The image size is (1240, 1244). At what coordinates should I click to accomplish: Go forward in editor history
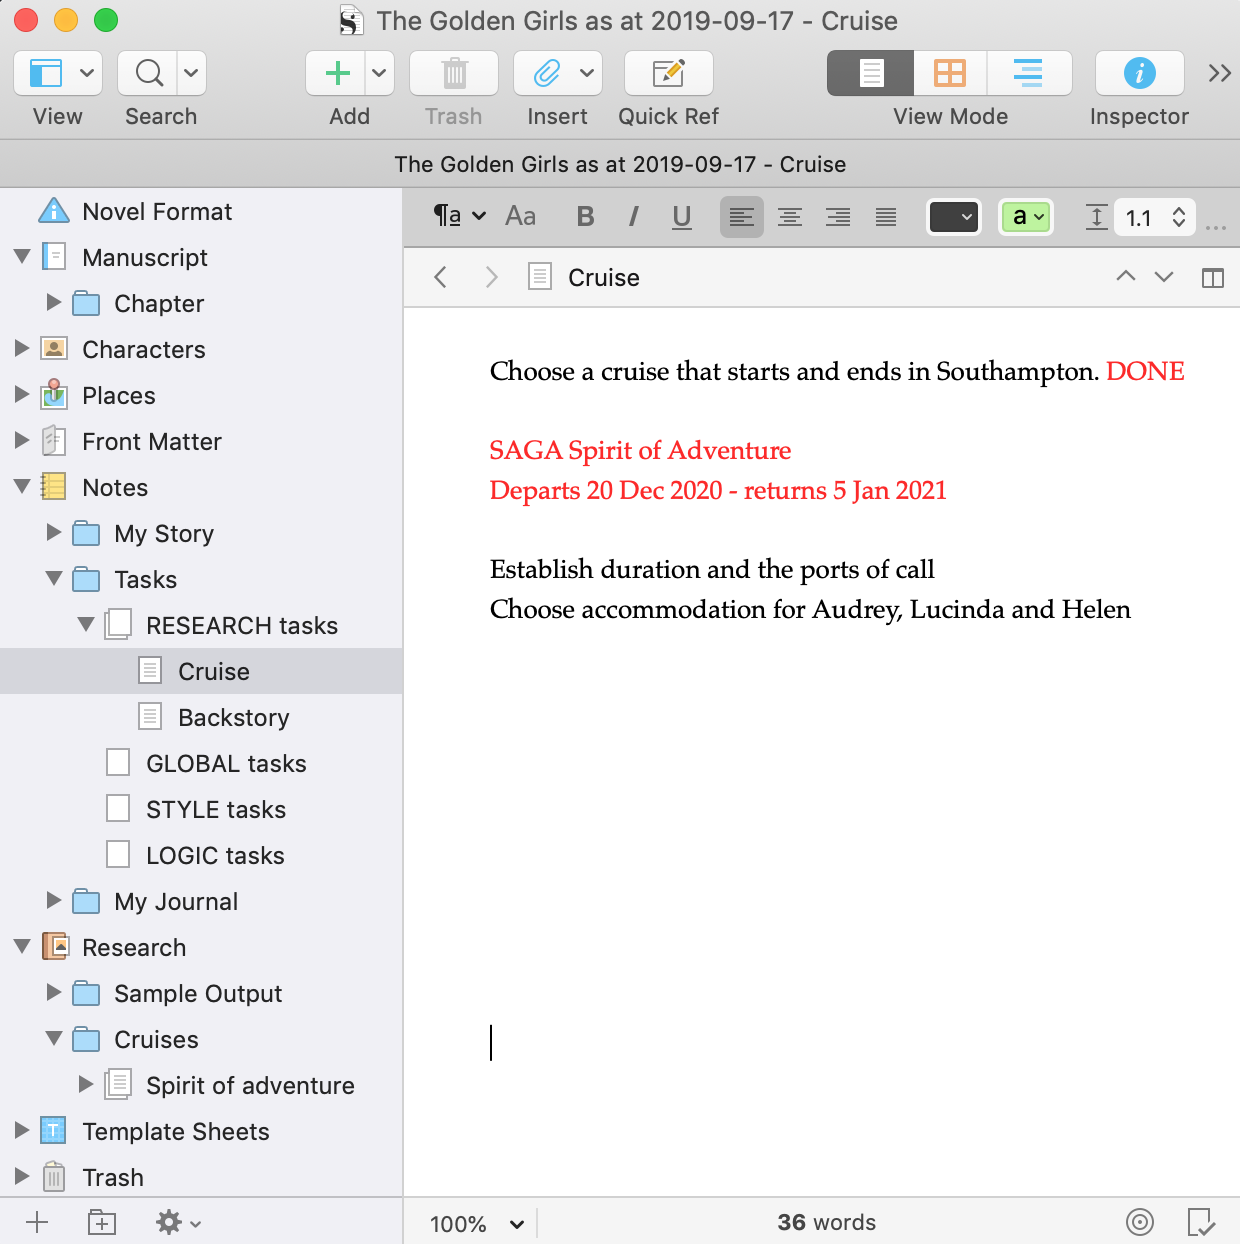pos(491,277)
